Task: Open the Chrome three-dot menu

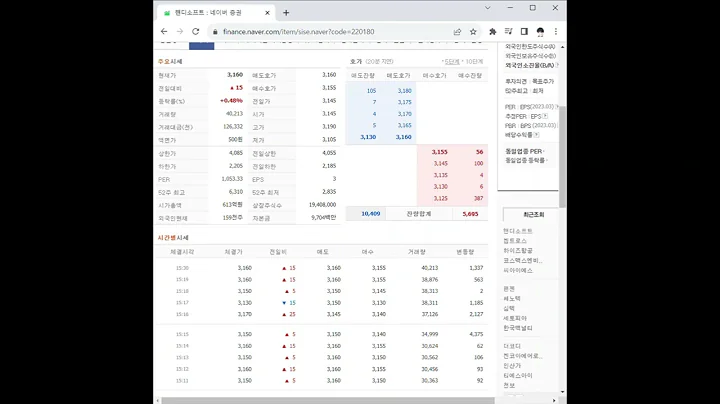Action: pos(556,32)
